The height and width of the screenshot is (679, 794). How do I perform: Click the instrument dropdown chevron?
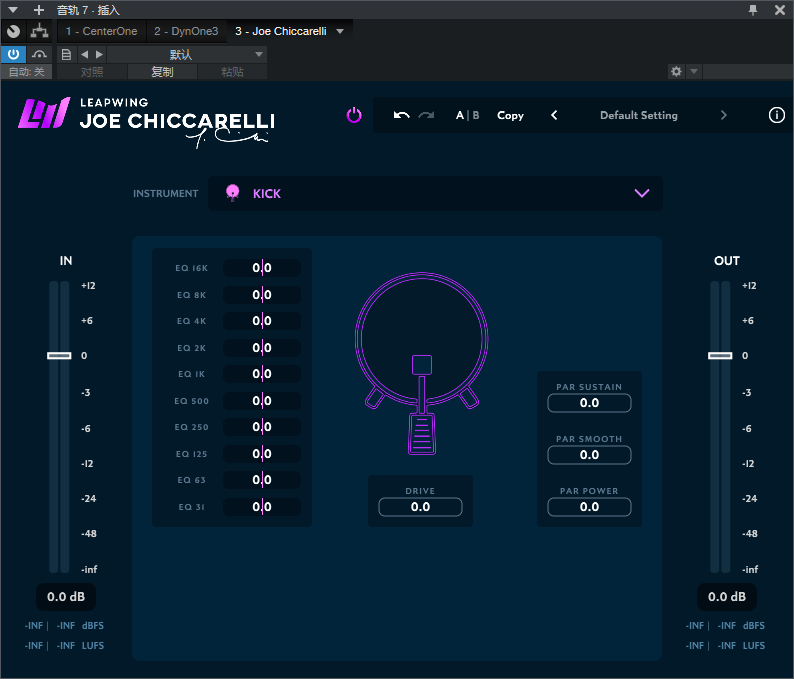642,193
